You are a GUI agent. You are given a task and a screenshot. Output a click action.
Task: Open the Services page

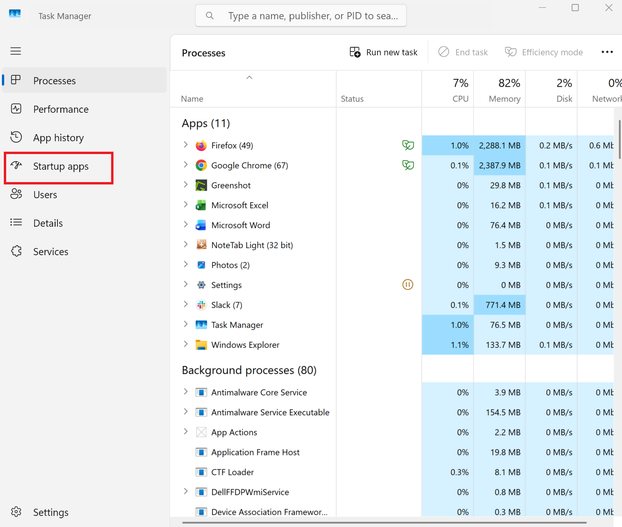84,252
